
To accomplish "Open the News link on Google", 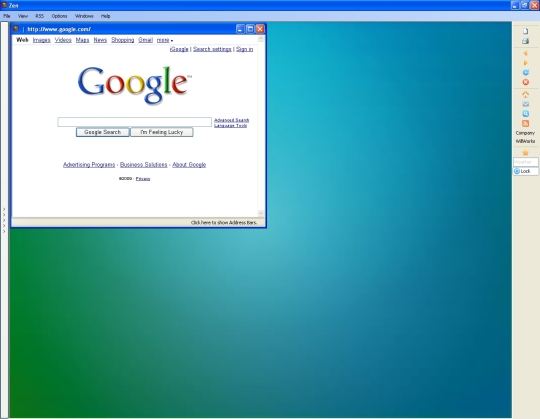I will point(100,40).
